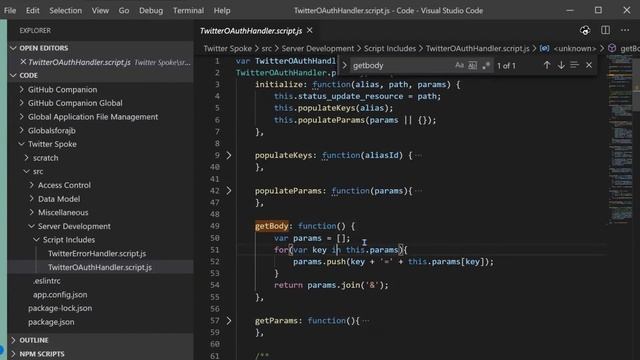Click the highlighted getBody match on line 49
This screenshot has height=360, width=640.
[x=271, y=226]
